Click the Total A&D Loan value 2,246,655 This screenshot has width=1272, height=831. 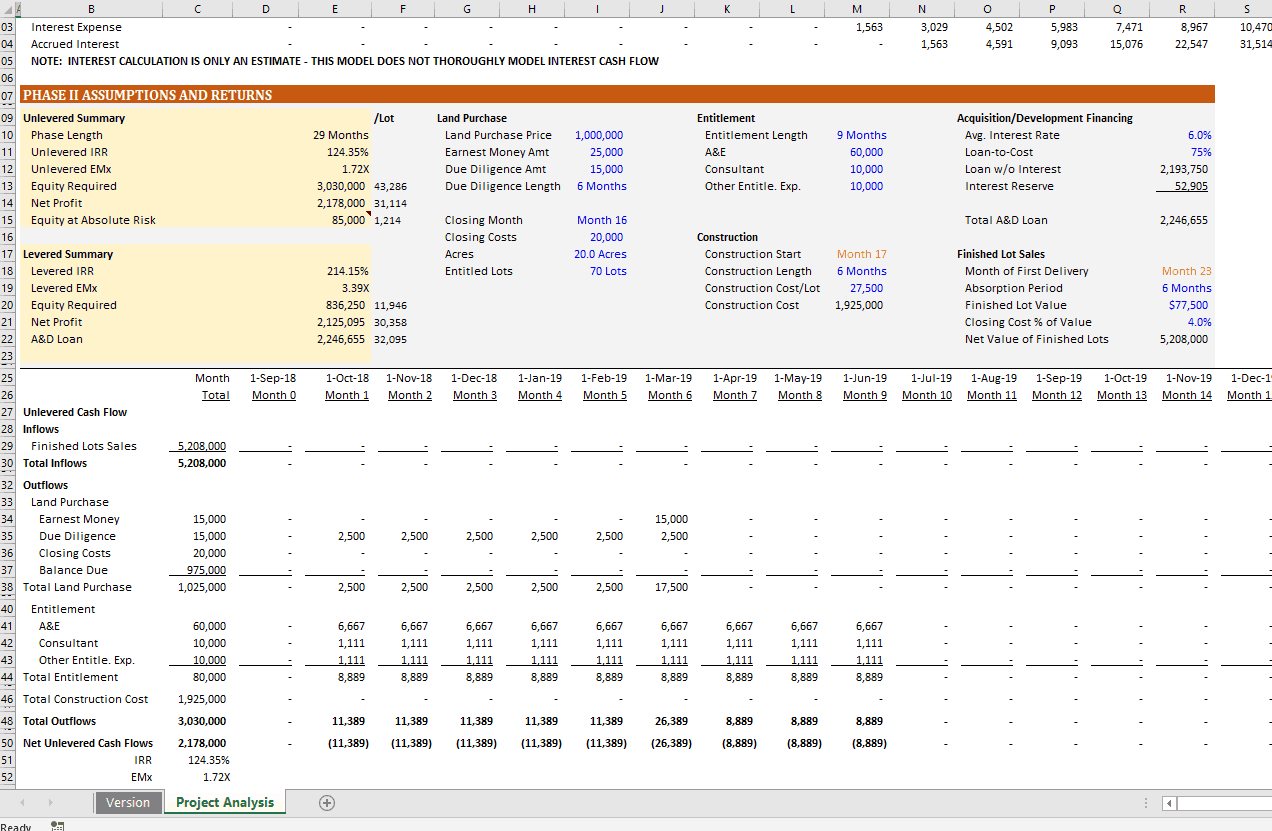click(1183, 220)
